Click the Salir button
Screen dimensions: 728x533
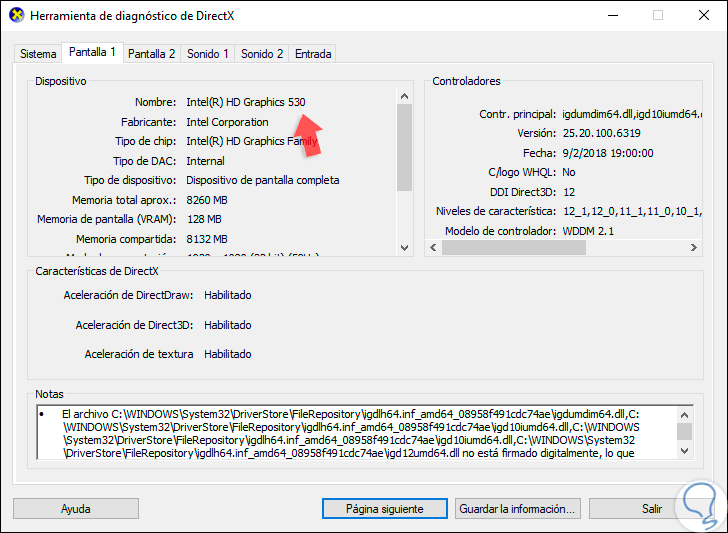coord(651,509)
